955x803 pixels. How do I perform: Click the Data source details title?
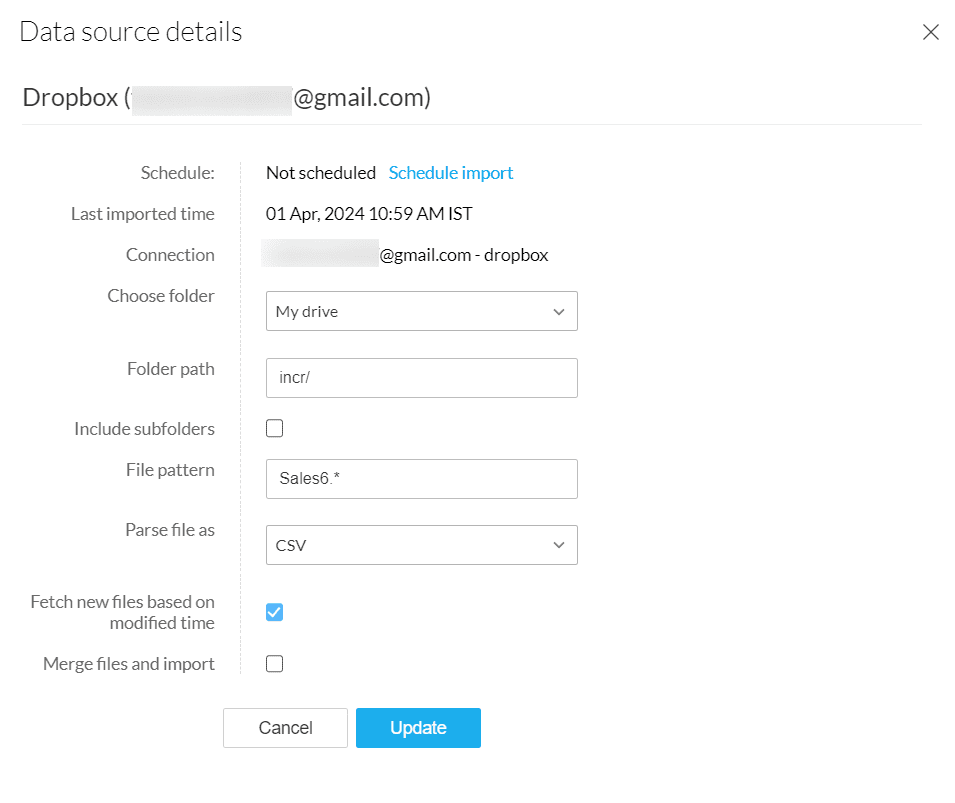coord(131,32)
